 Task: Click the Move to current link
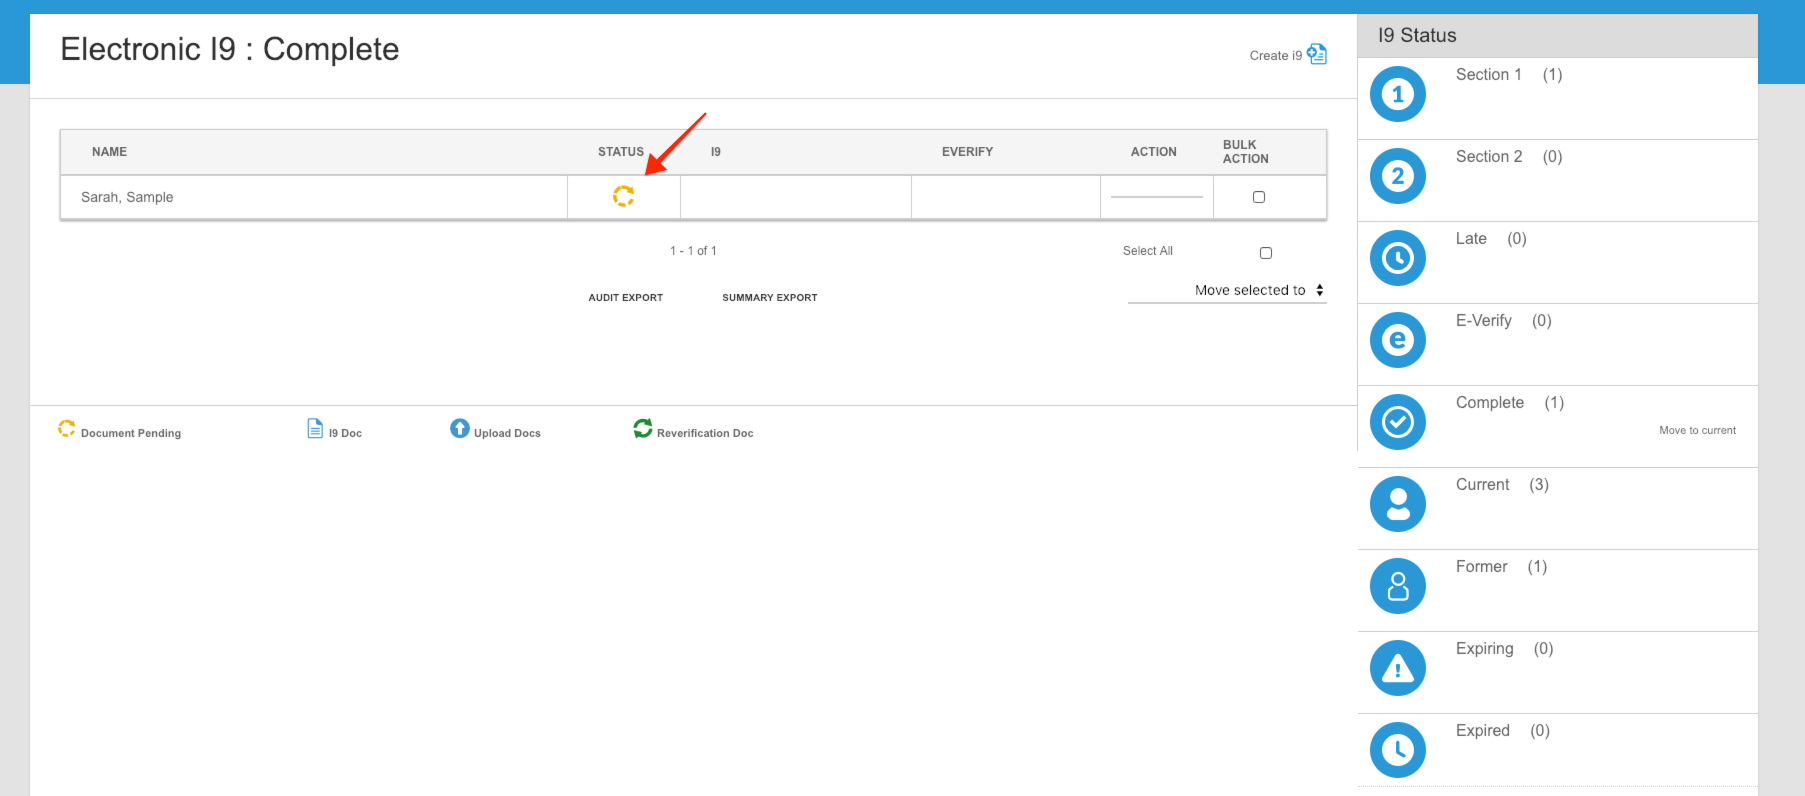point(1697,431)
